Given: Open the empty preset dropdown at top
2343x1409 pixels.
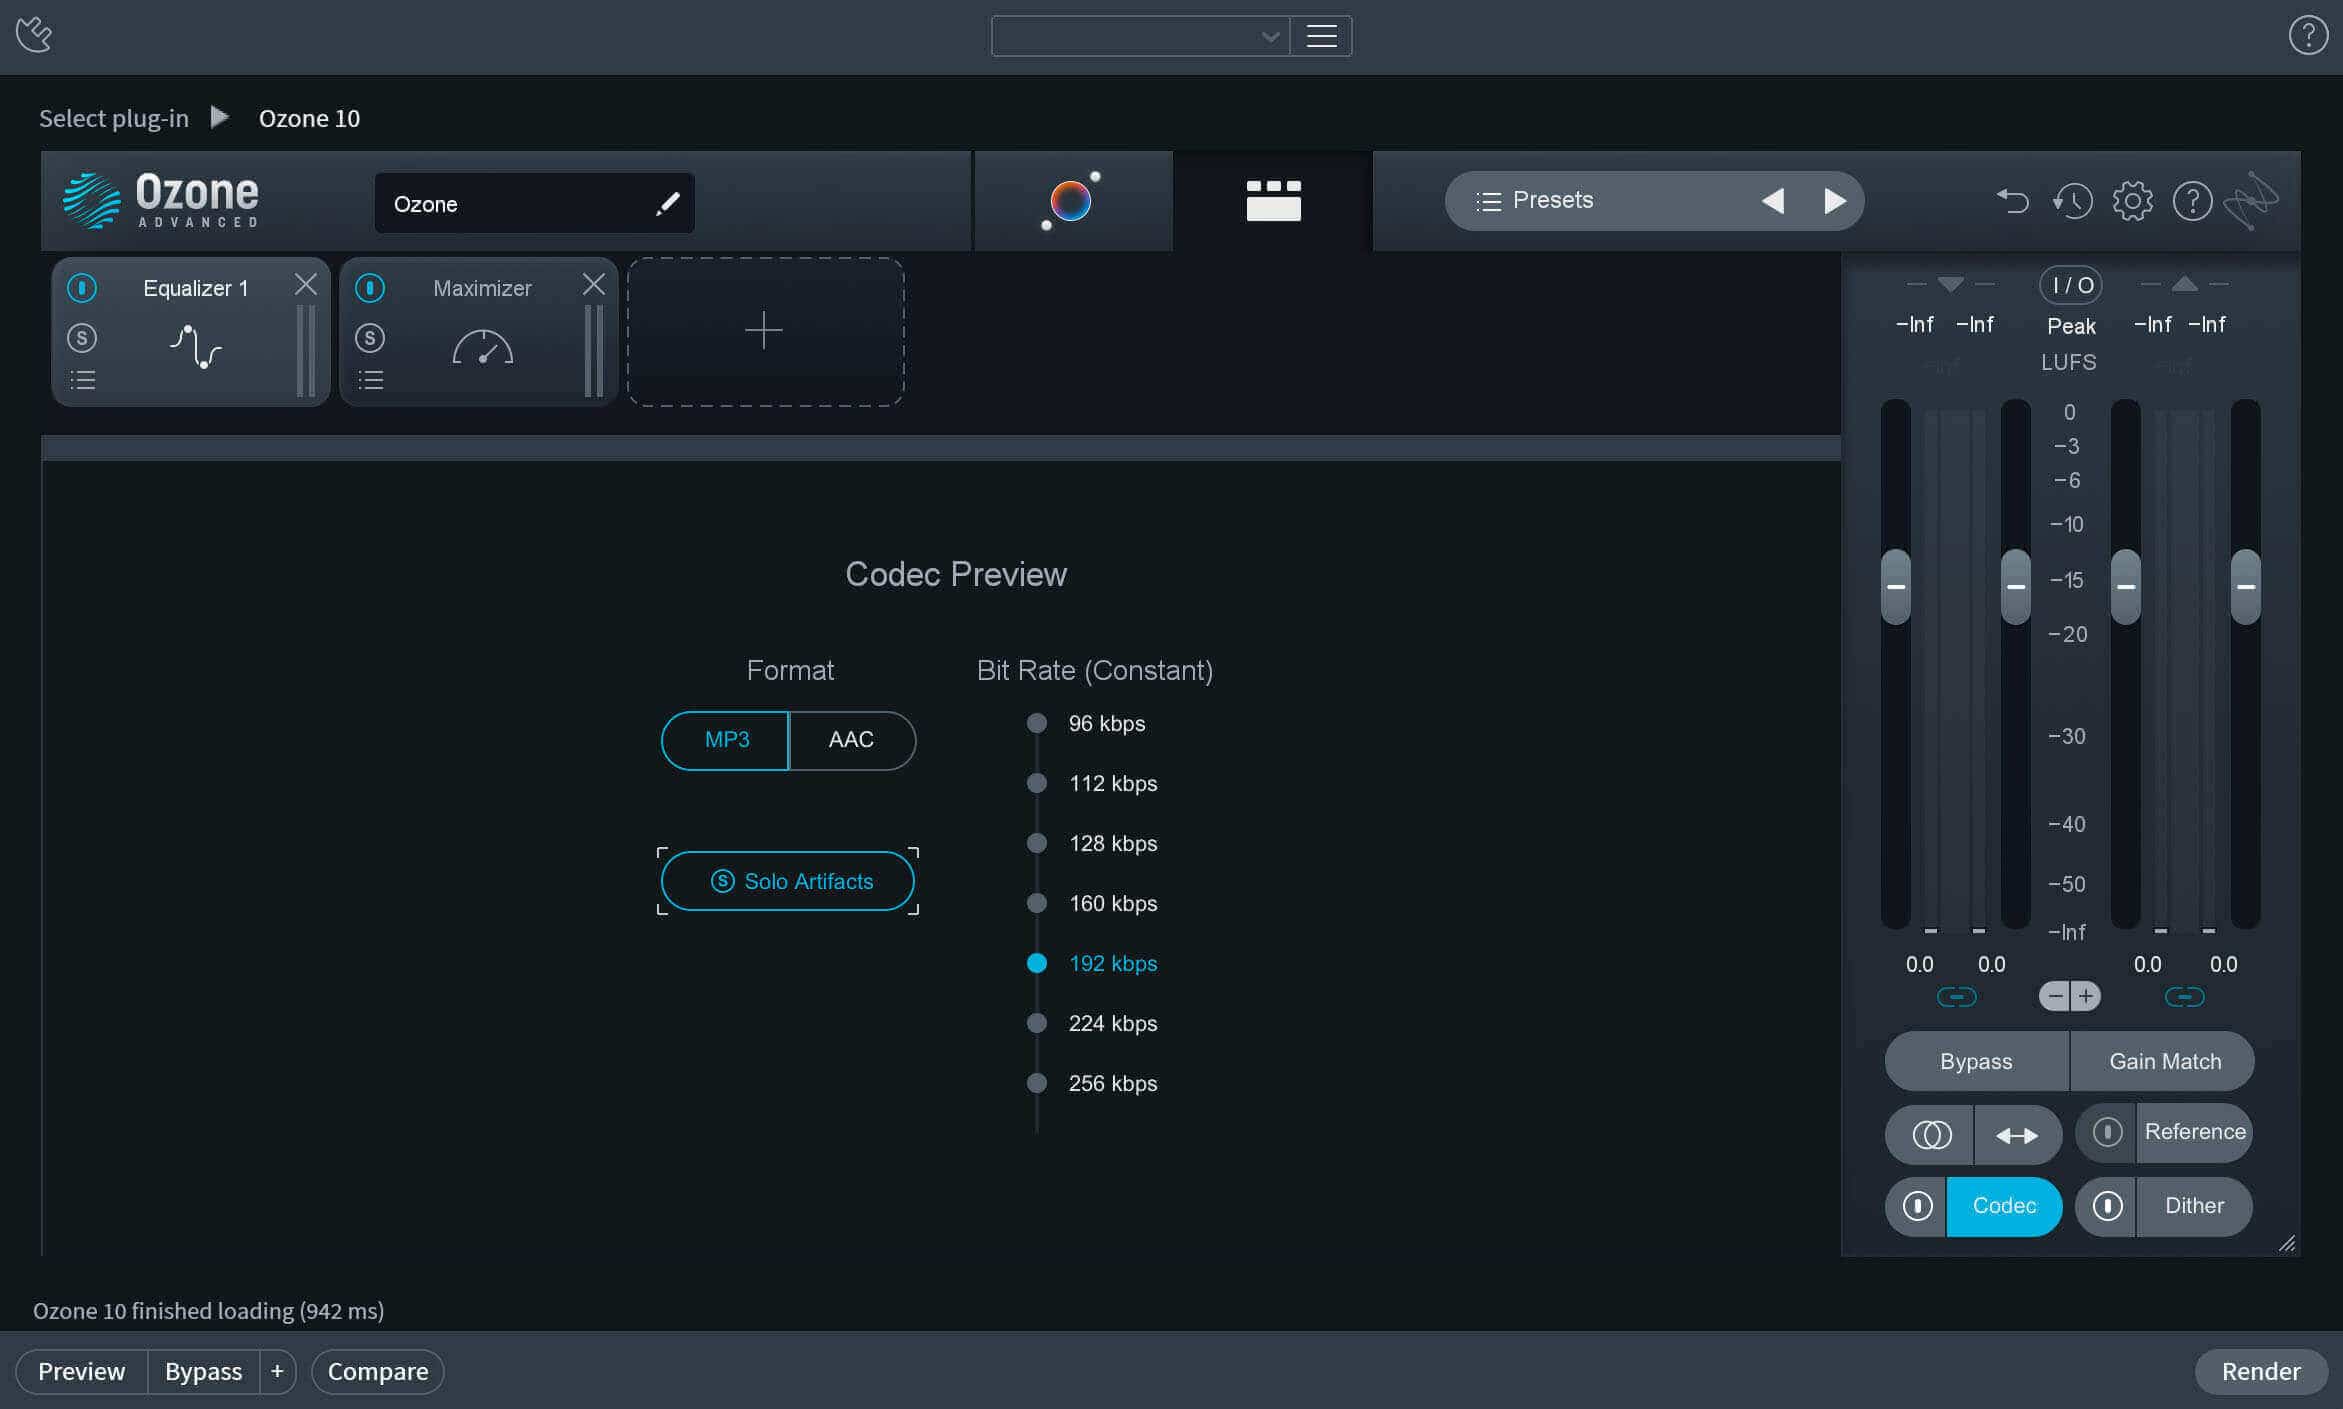Looking at the screenshot, I should pos(1140,36).
